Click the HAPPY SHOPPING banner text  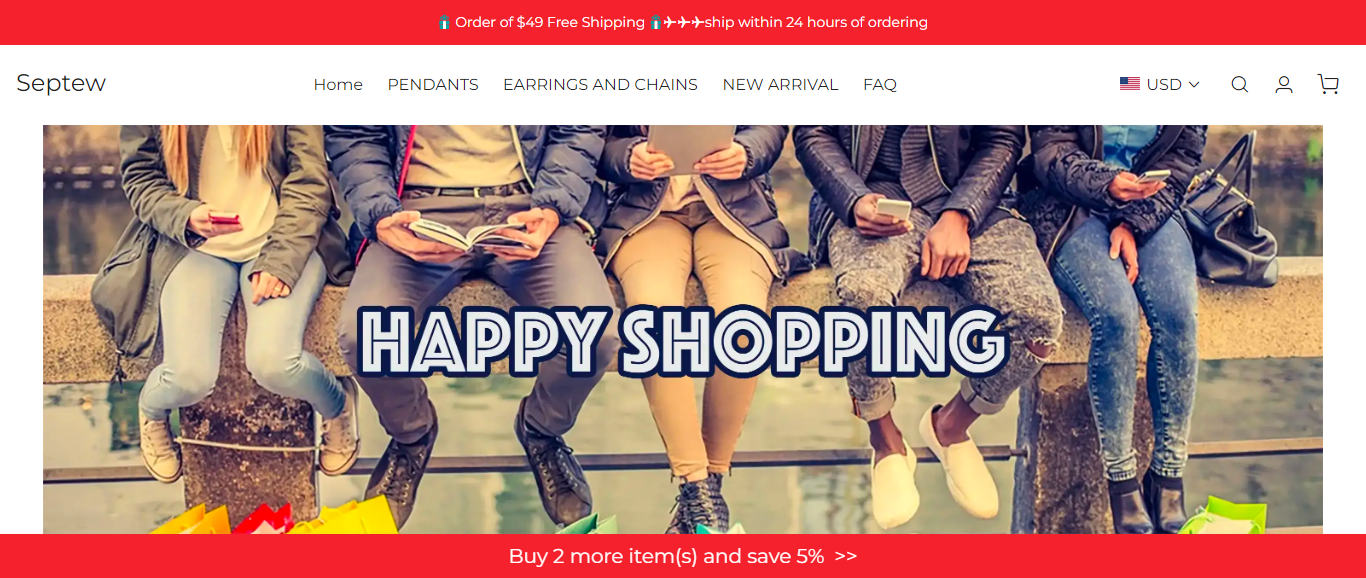682,342
